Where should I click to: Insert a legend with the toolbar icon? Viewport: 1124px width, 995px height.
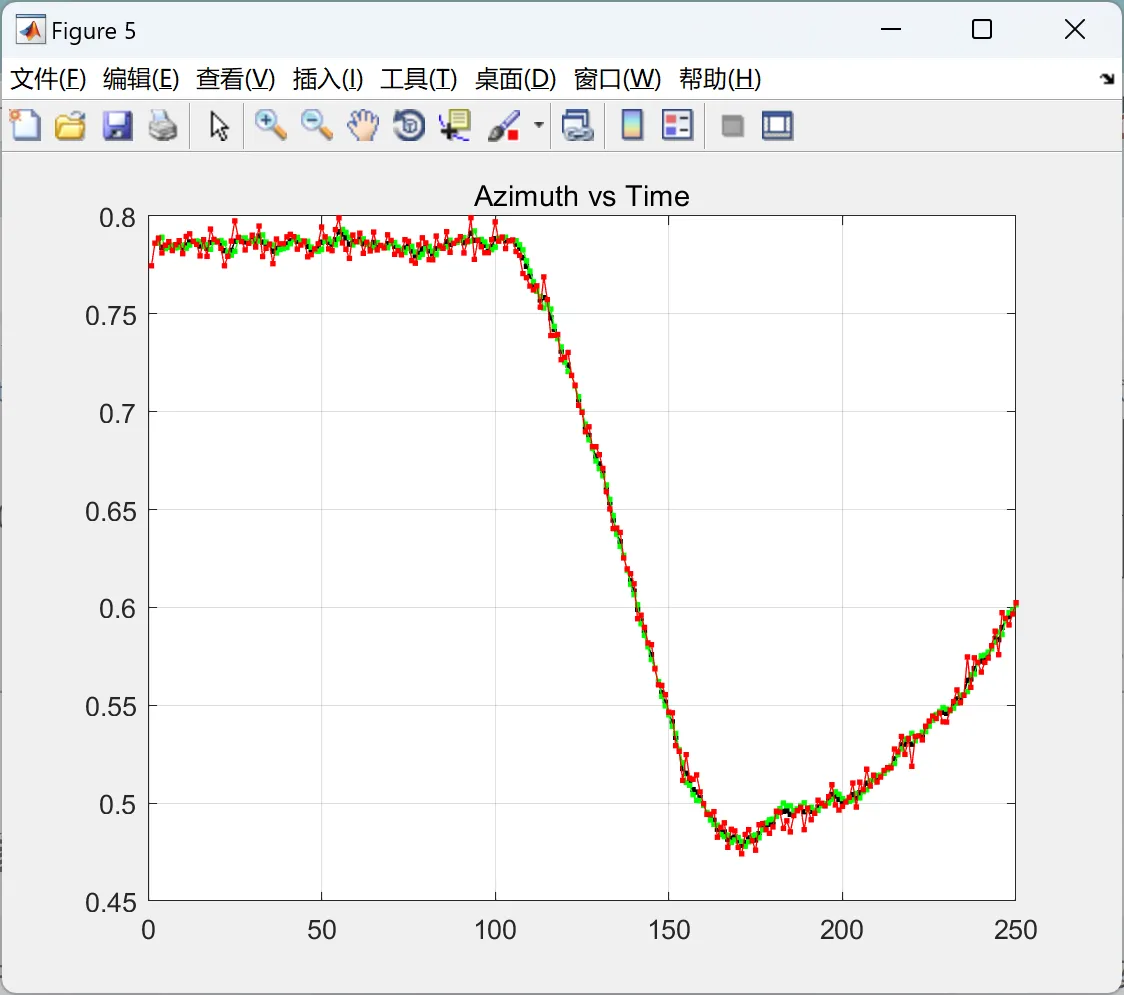point(677,125)
